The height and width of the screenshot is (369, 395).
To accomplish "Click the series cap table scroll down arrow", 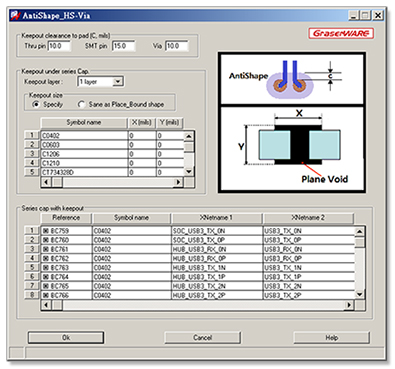I will pyautogui.click(x=360, y=294).
